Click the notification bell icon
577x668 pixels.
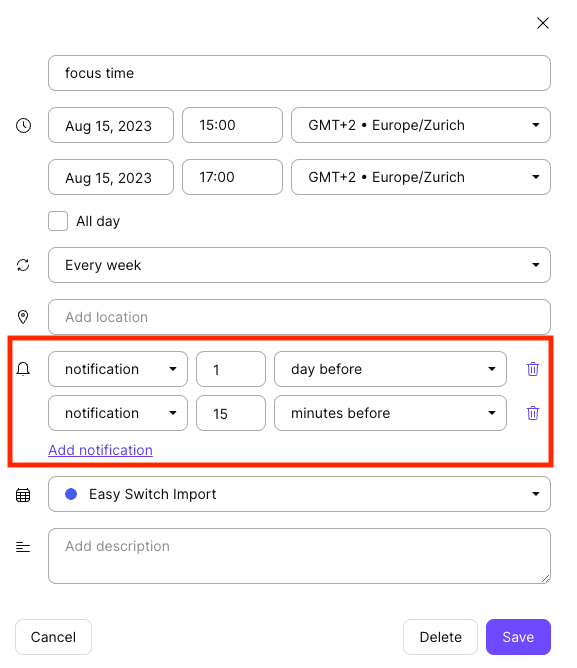click(23, 369)
